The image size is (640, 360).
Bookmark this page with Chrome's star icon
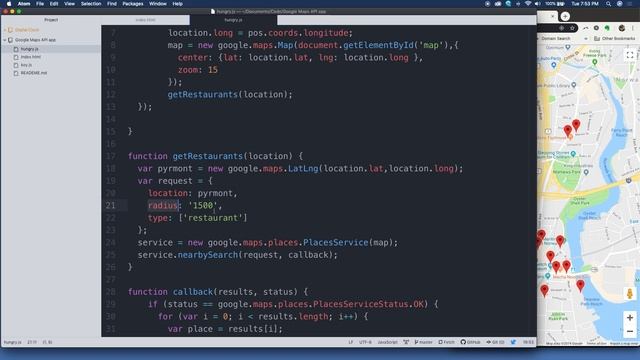[x=572, y=28]
